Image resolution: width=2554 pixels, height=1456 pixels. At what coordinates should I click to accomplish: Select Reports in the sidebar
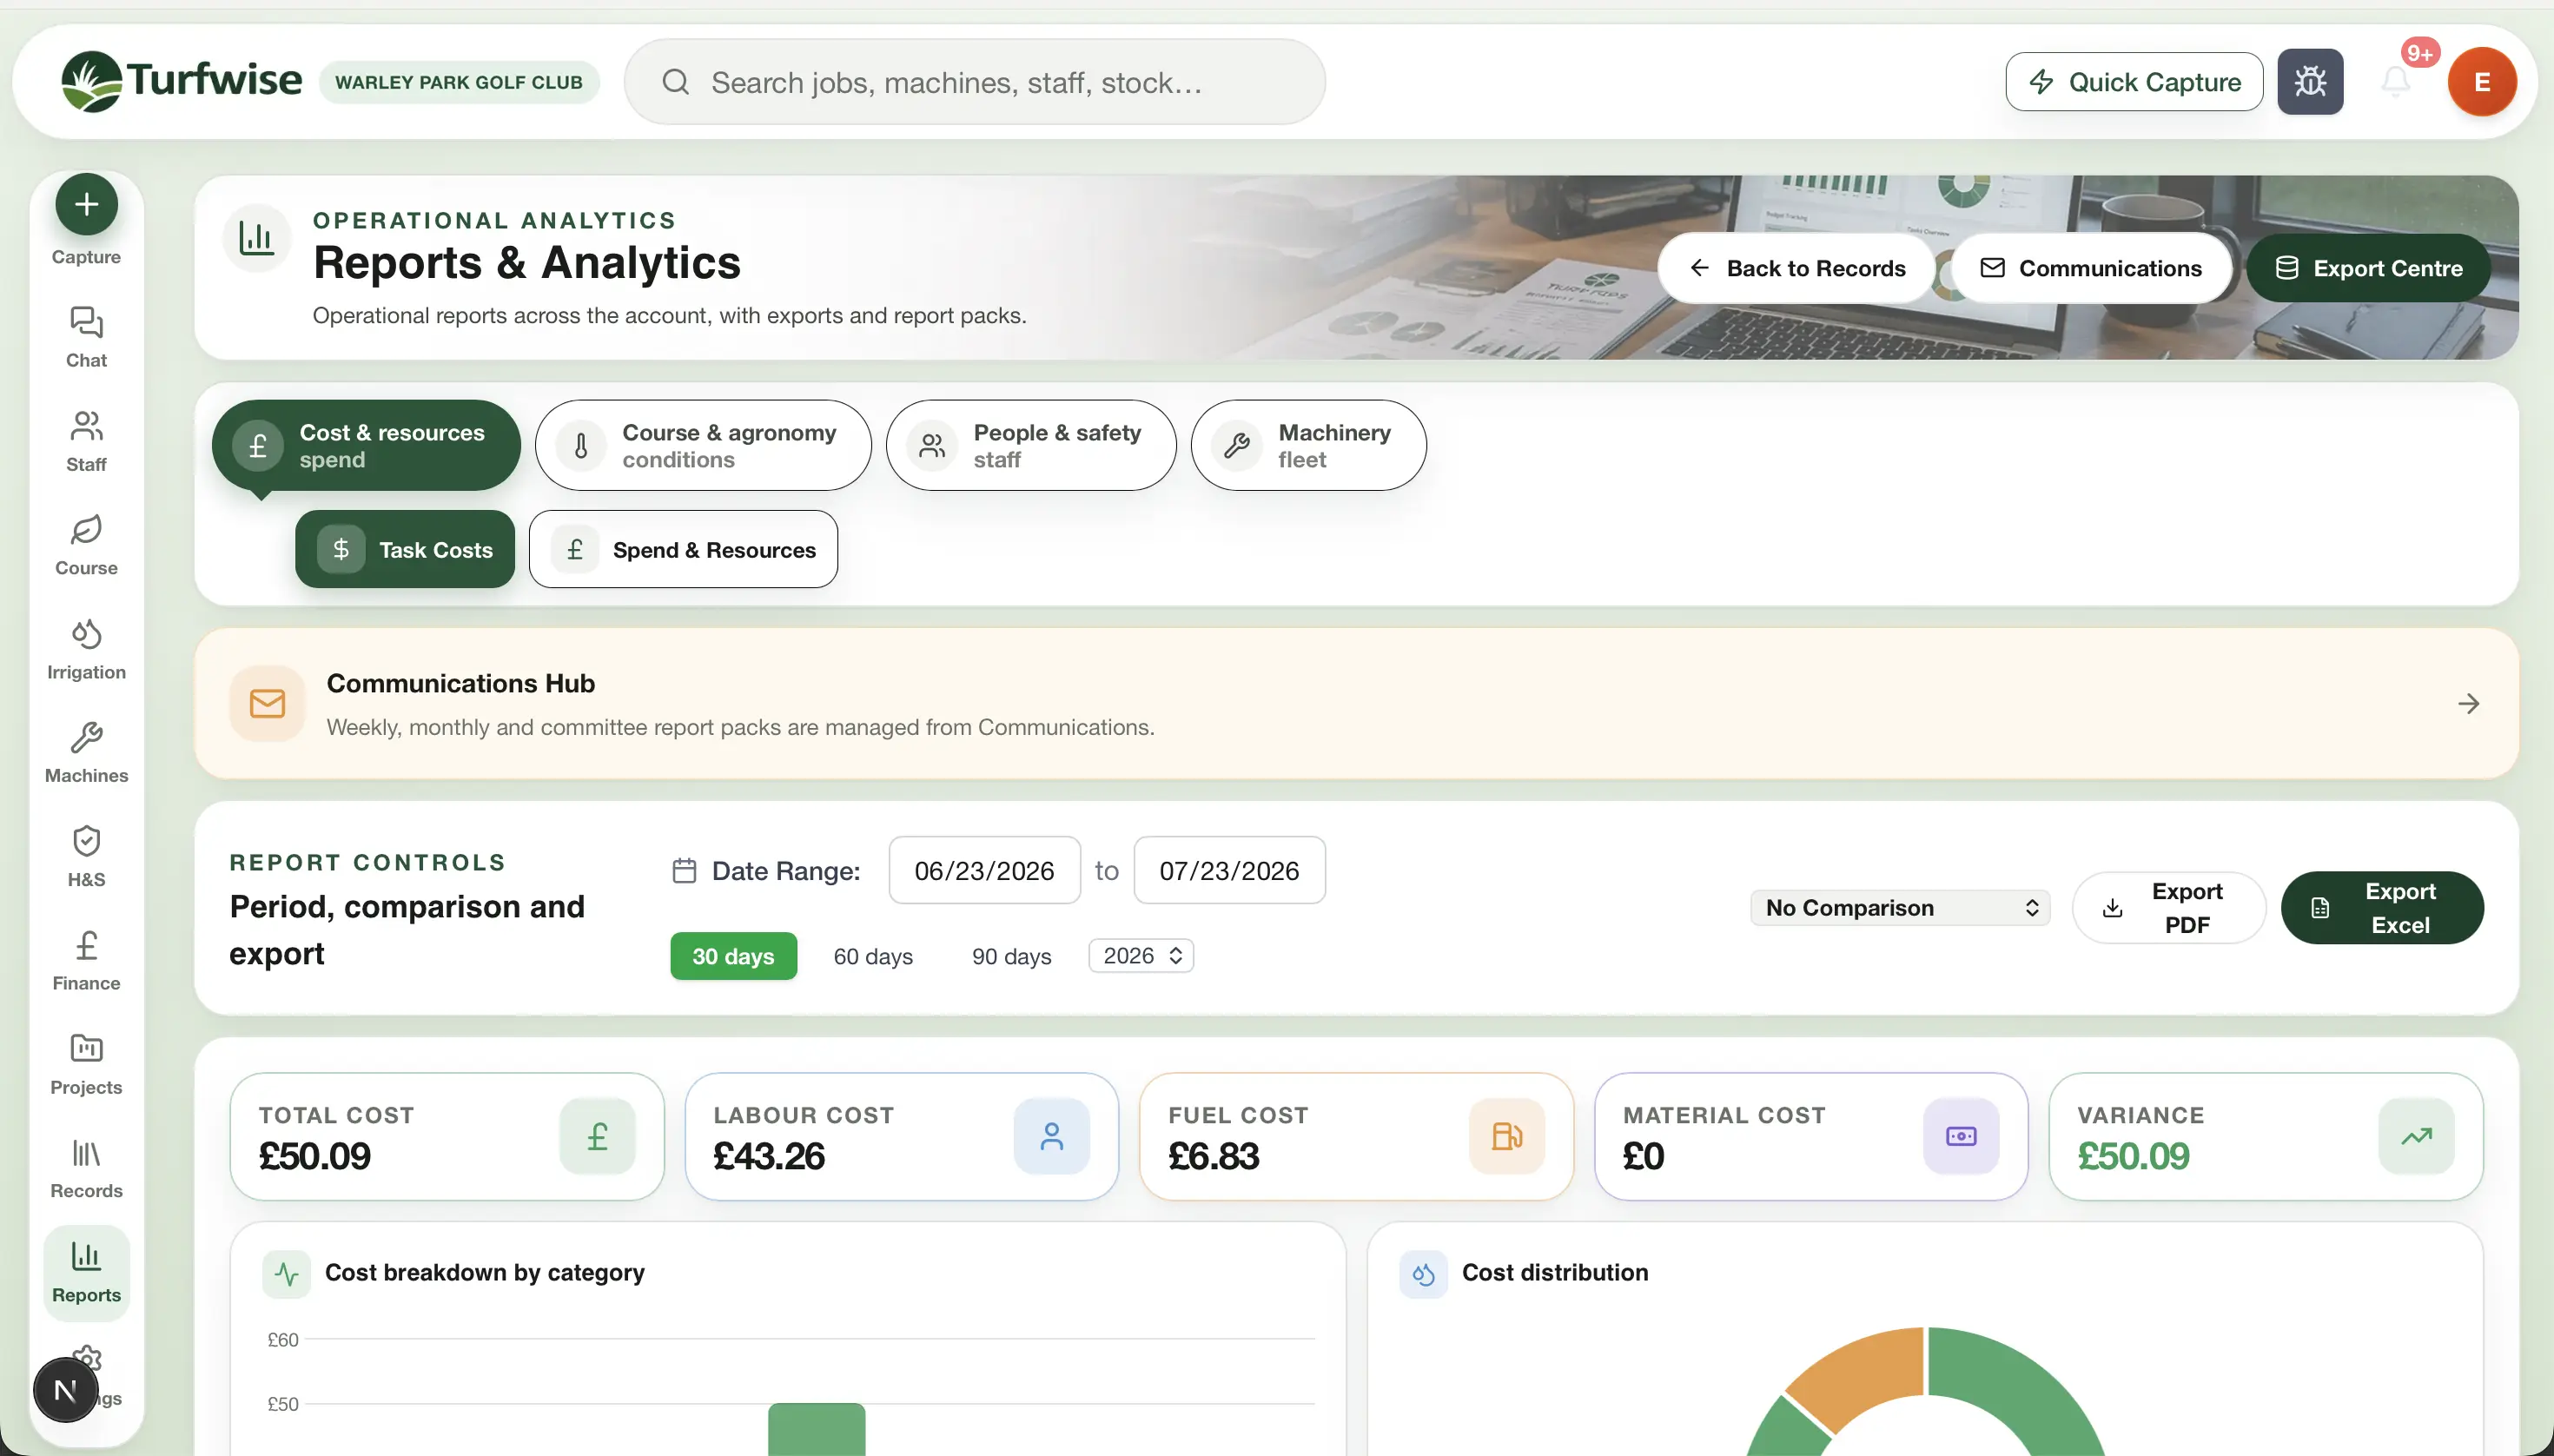(86, 1273)
